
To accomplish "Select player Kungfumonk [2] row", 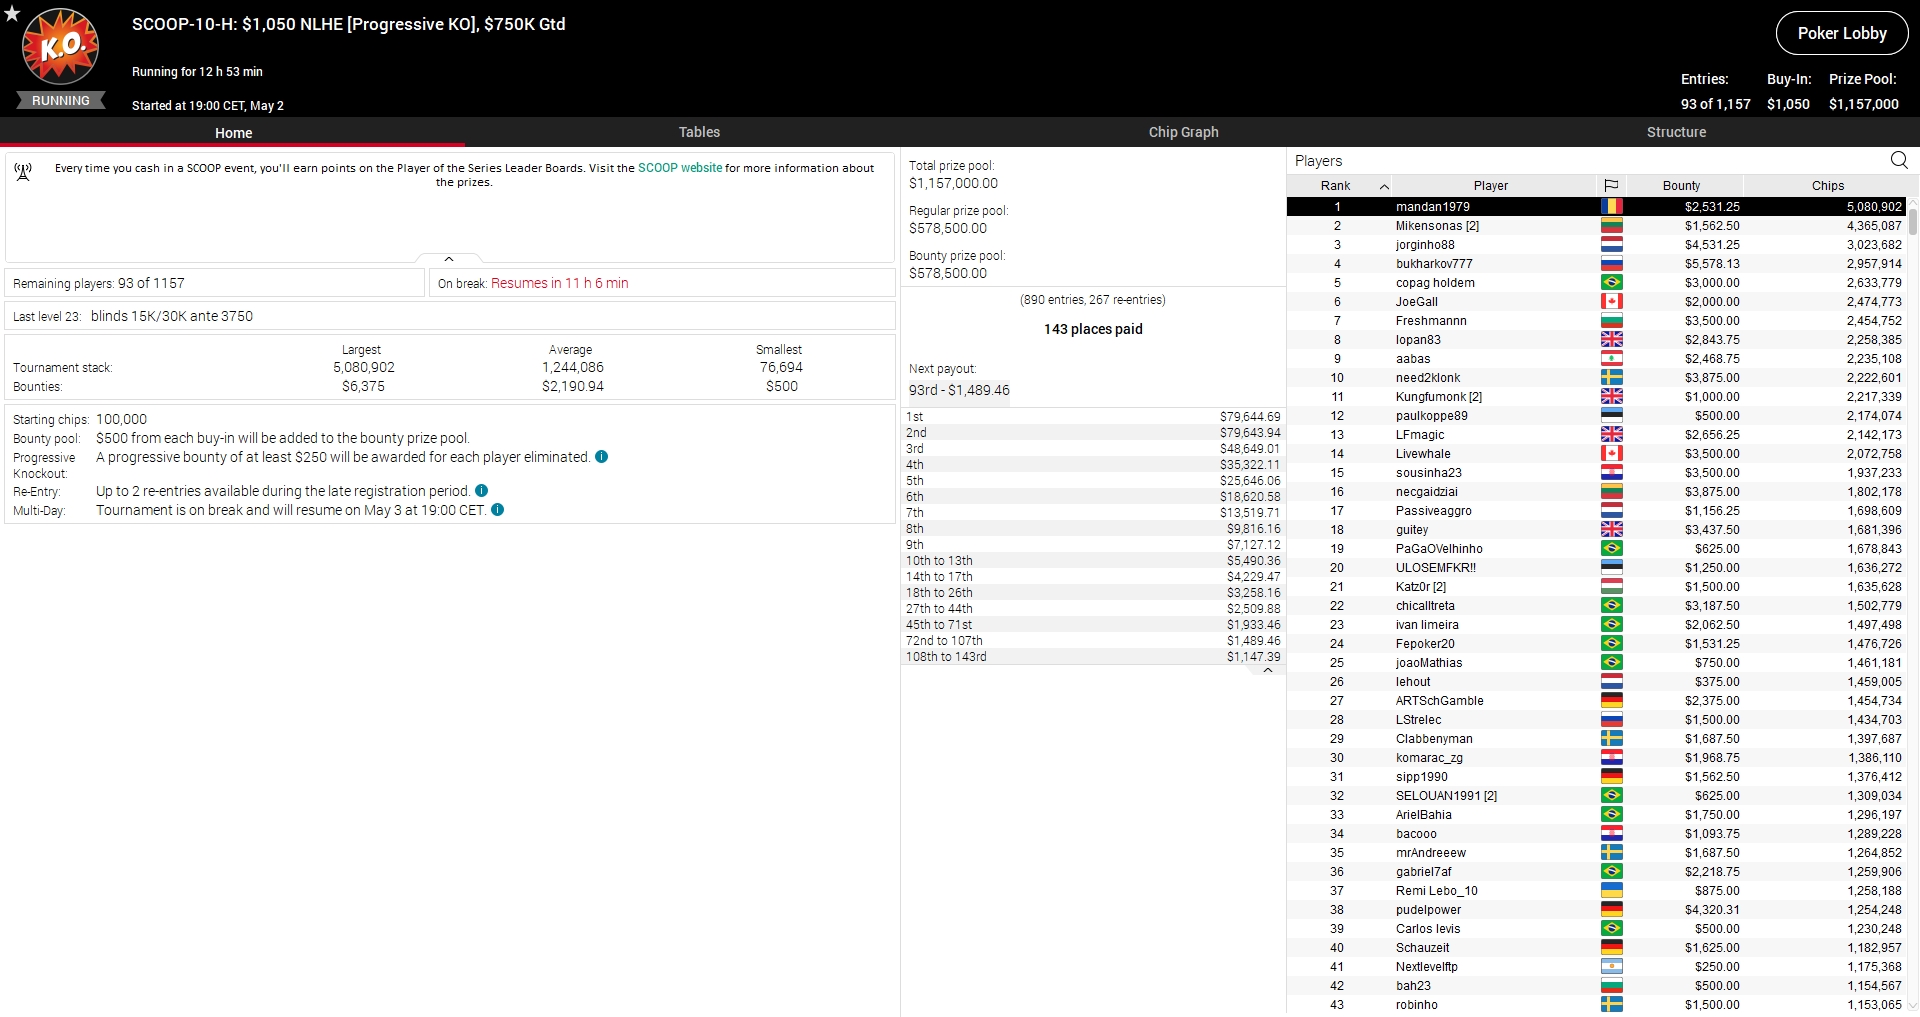I will click(x=1596, y=397).
